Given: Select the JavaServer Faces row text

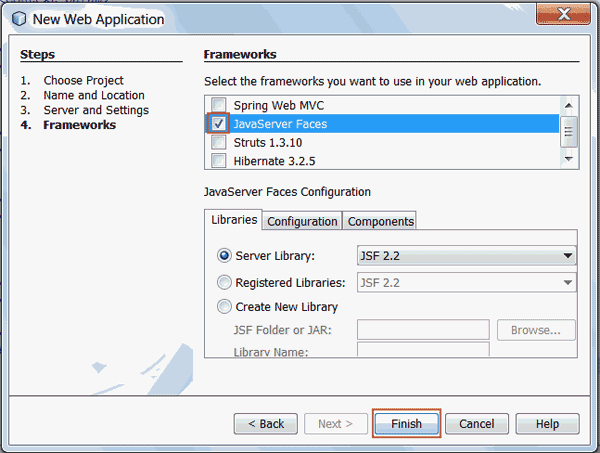Looking at the screenshot, I should (280, 124).
